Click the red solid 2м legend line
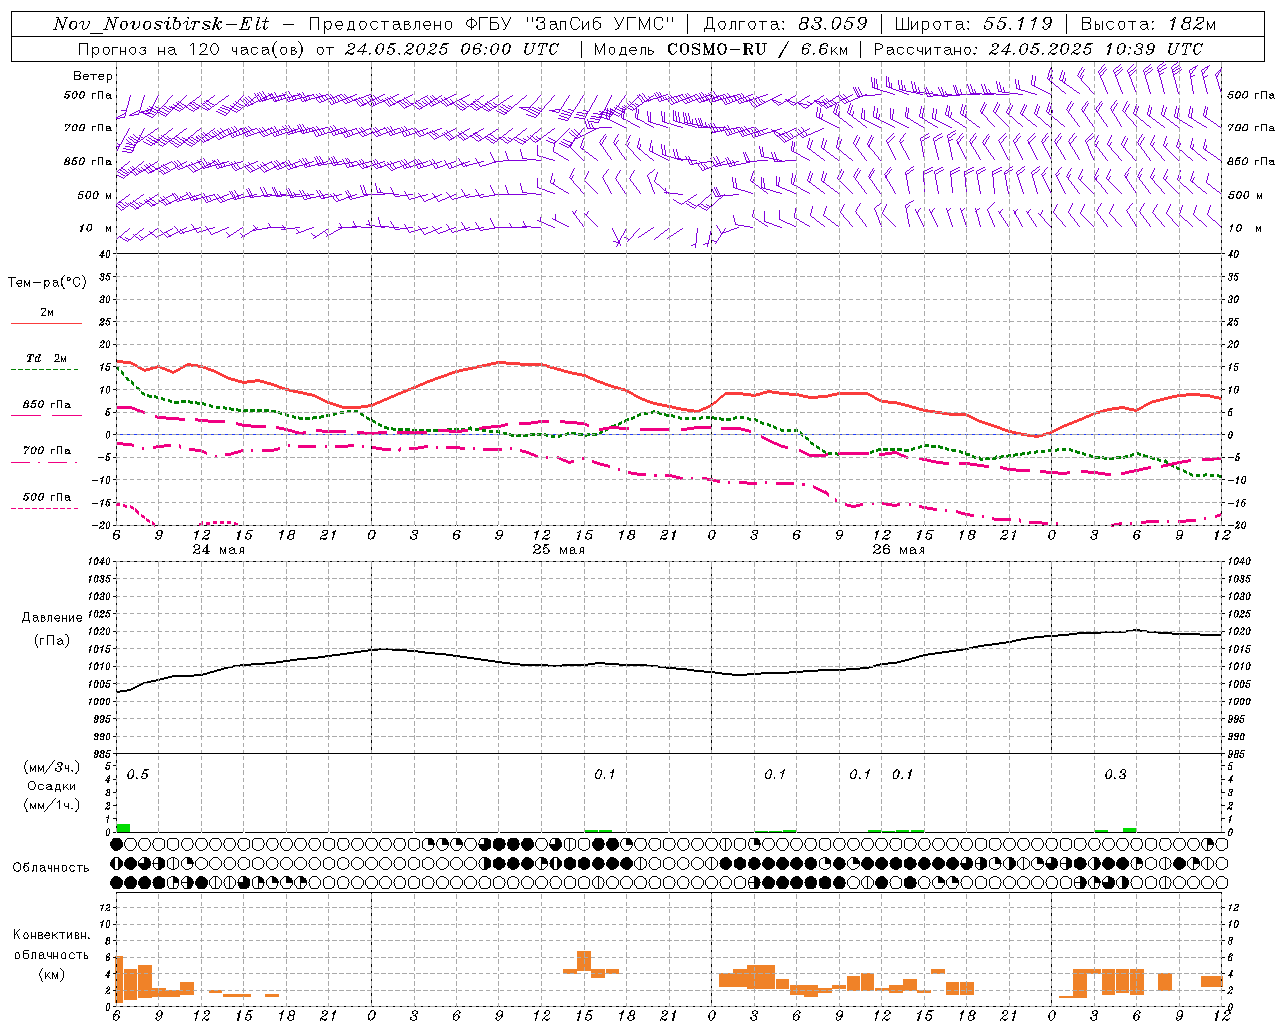This screenshot has width=1280, height=1024. (46, 324)
